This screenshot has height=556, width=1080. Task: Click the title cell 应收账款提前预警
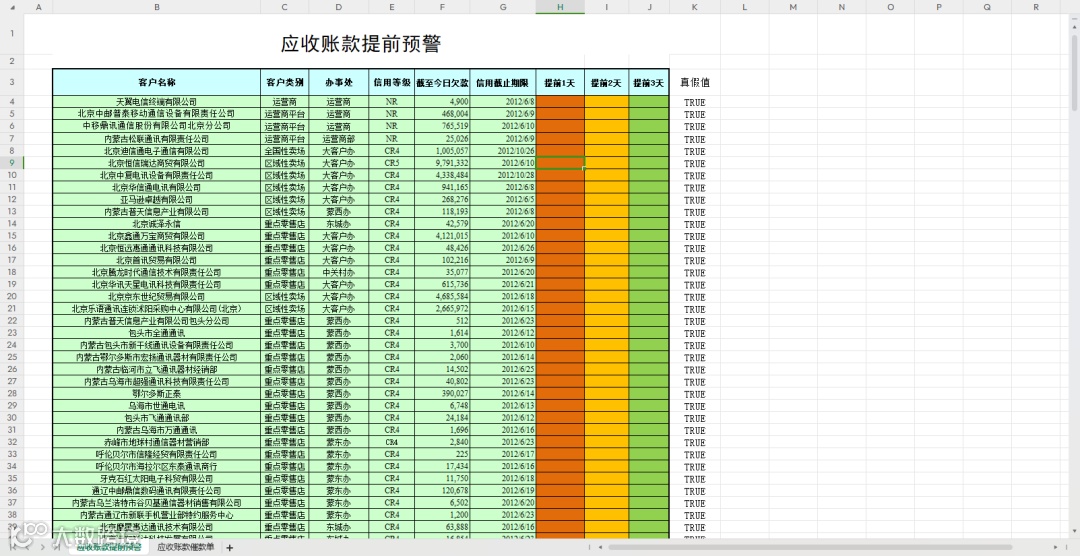[x=360, y=43]
